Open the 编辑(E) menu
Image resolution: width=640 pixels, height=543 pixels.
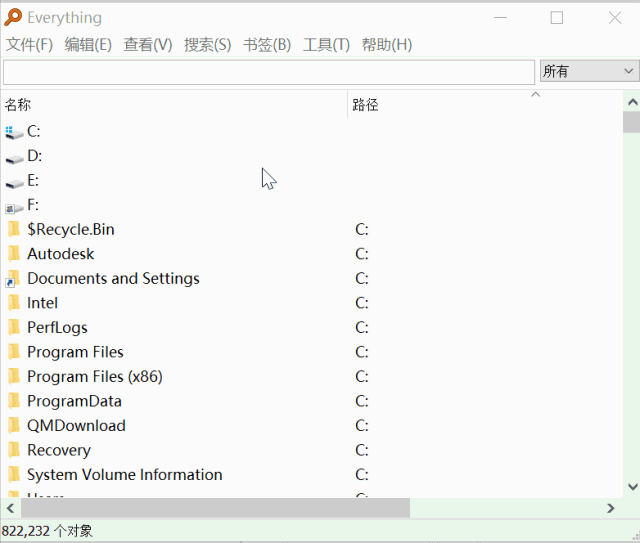(x=88, y=45)
